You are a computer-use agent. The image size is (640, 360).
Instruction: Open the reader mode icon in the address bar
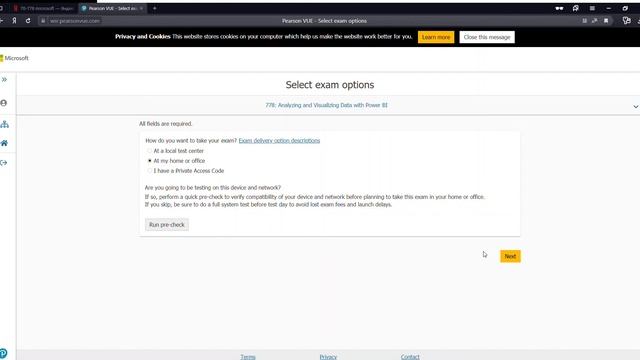pyautogui.click(x=584, y=21)
